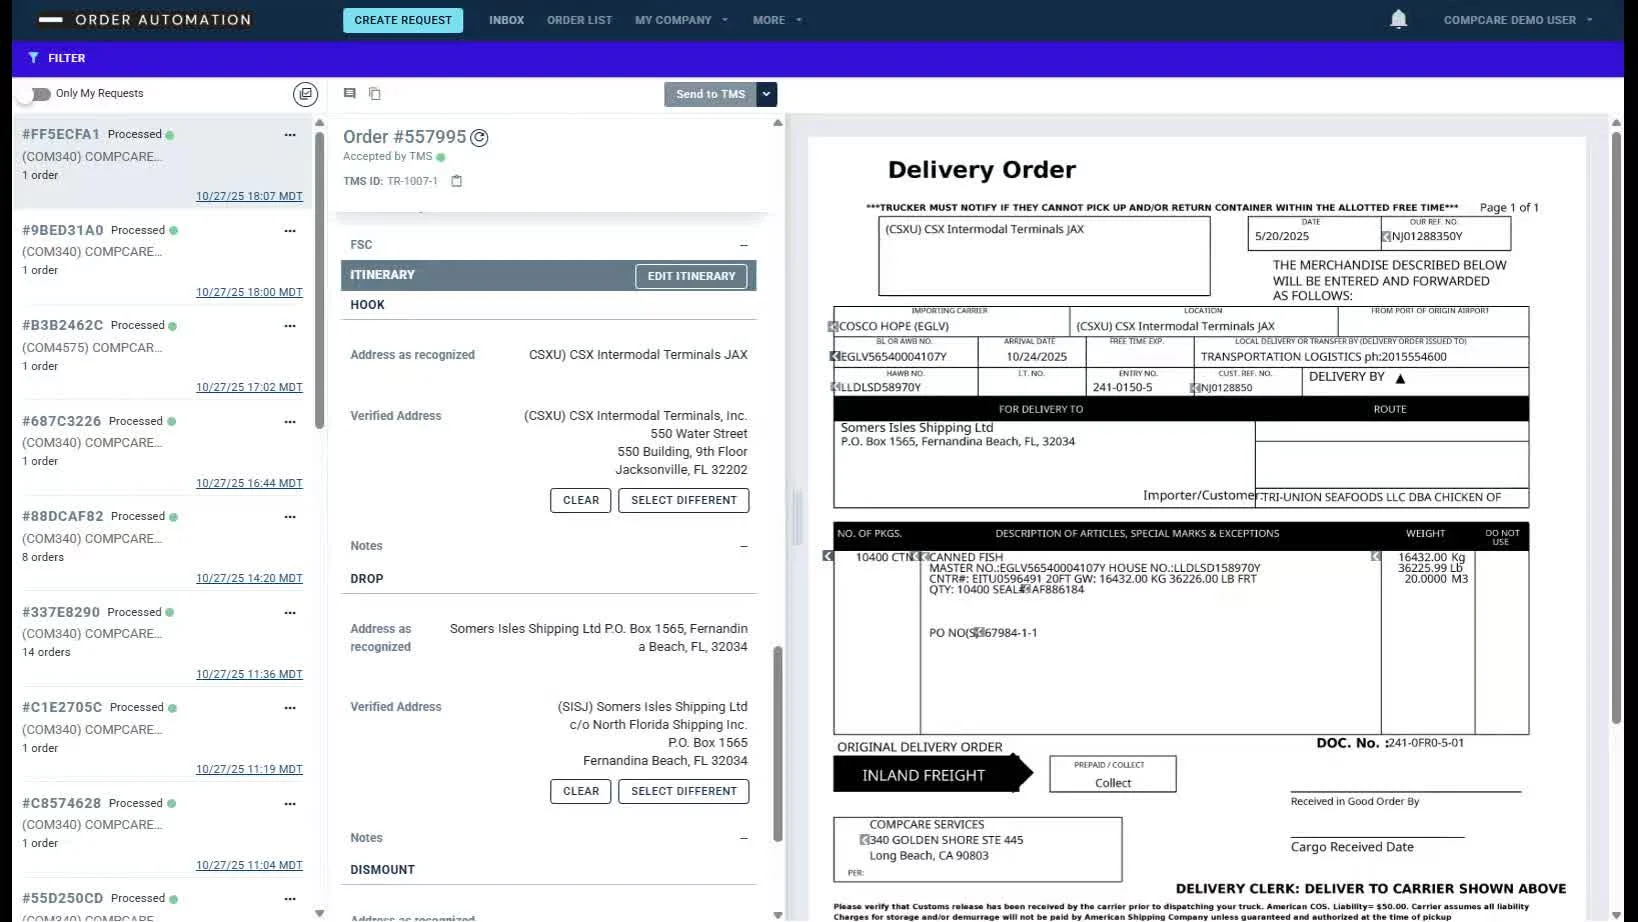Open more options for request #C1E2705C
Image resolution: width=1638 pixels, height=922 pixels.
coord(290,708)
